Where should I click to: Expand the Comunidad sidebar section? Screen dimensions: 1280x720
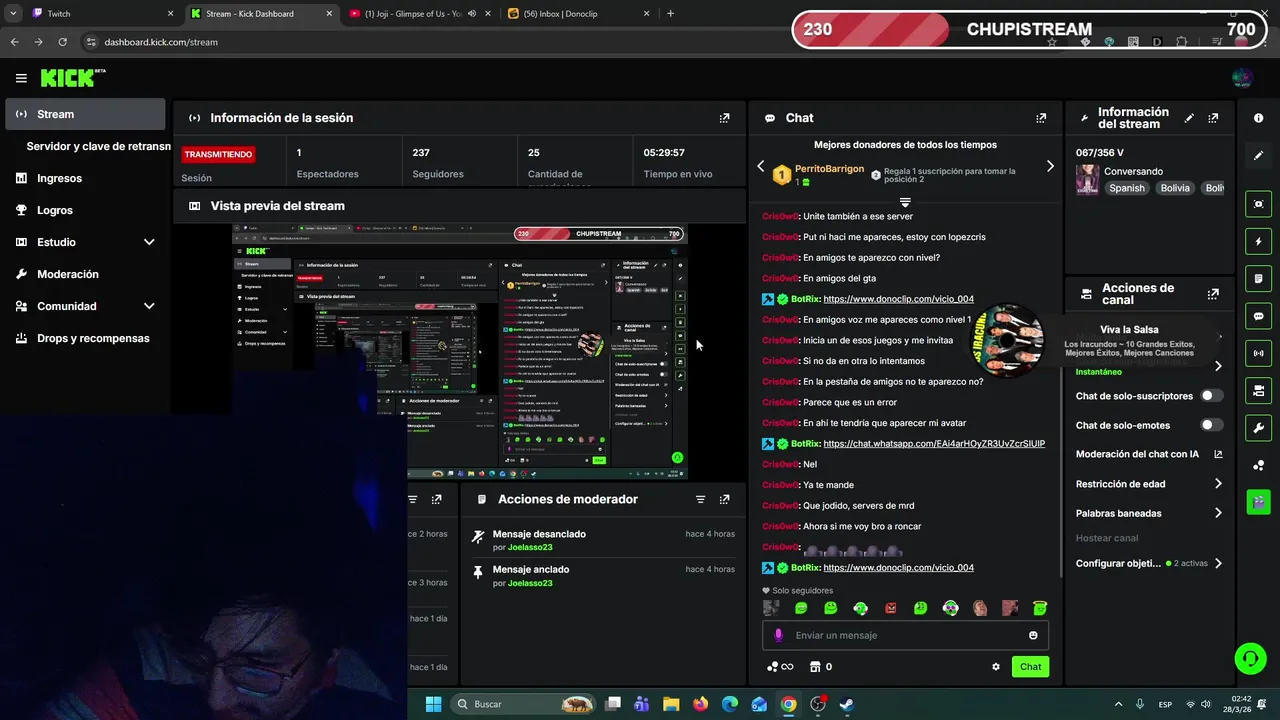149,306
